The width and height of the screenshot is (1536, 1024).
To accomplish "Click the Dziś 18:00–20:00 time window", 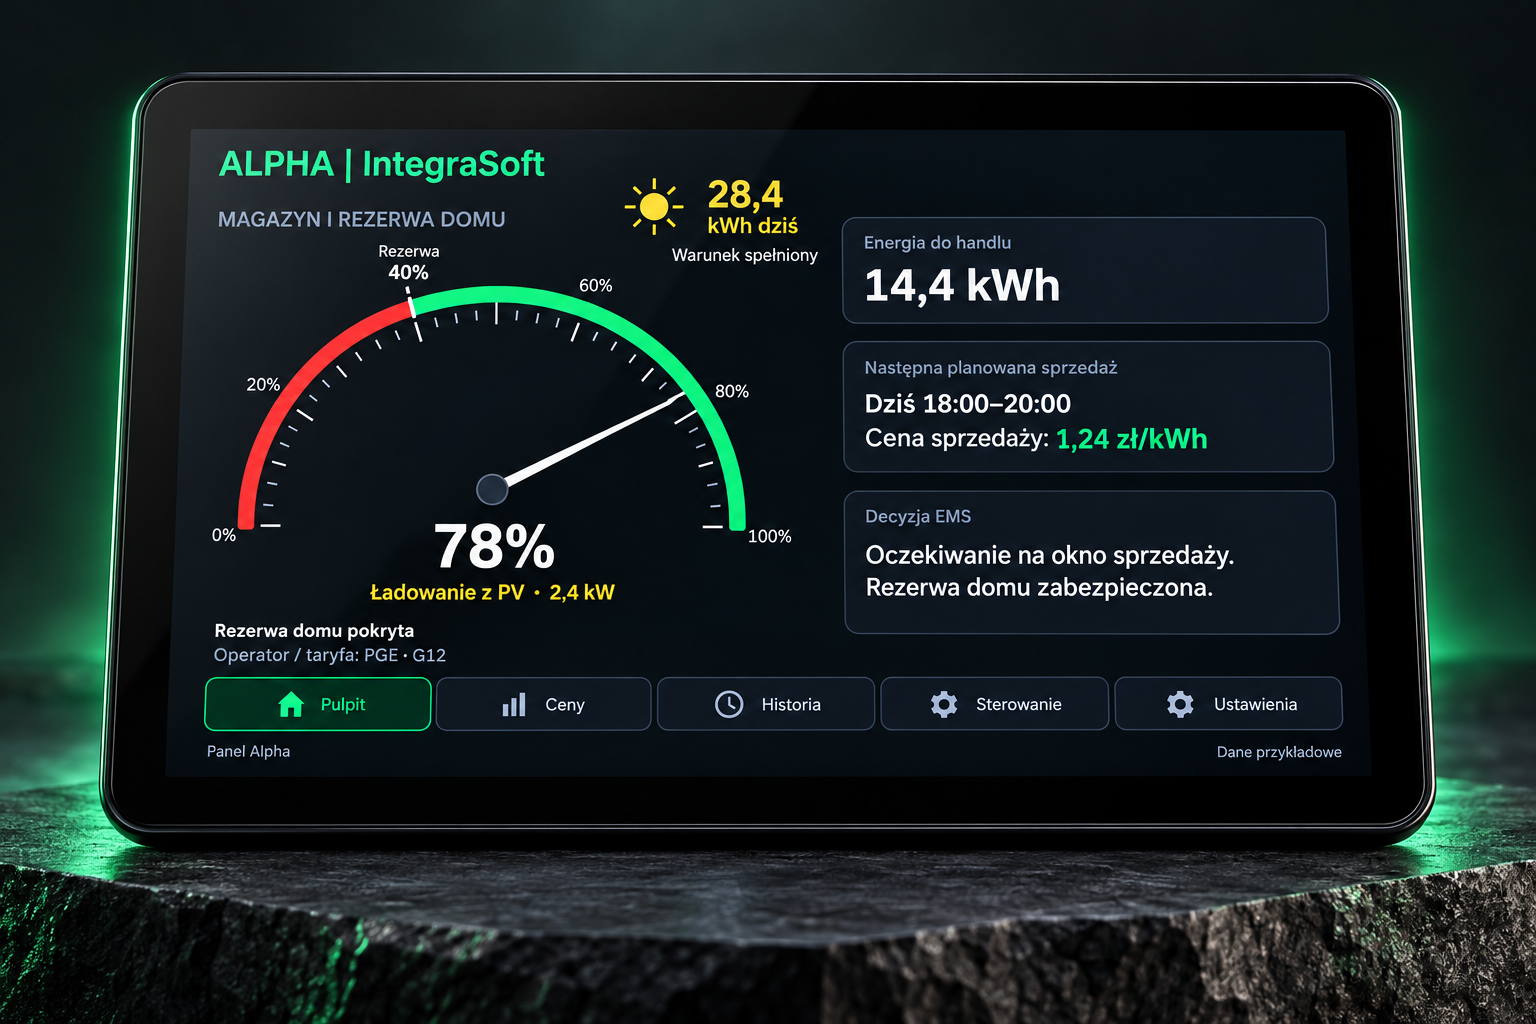I will click(967, 404).
